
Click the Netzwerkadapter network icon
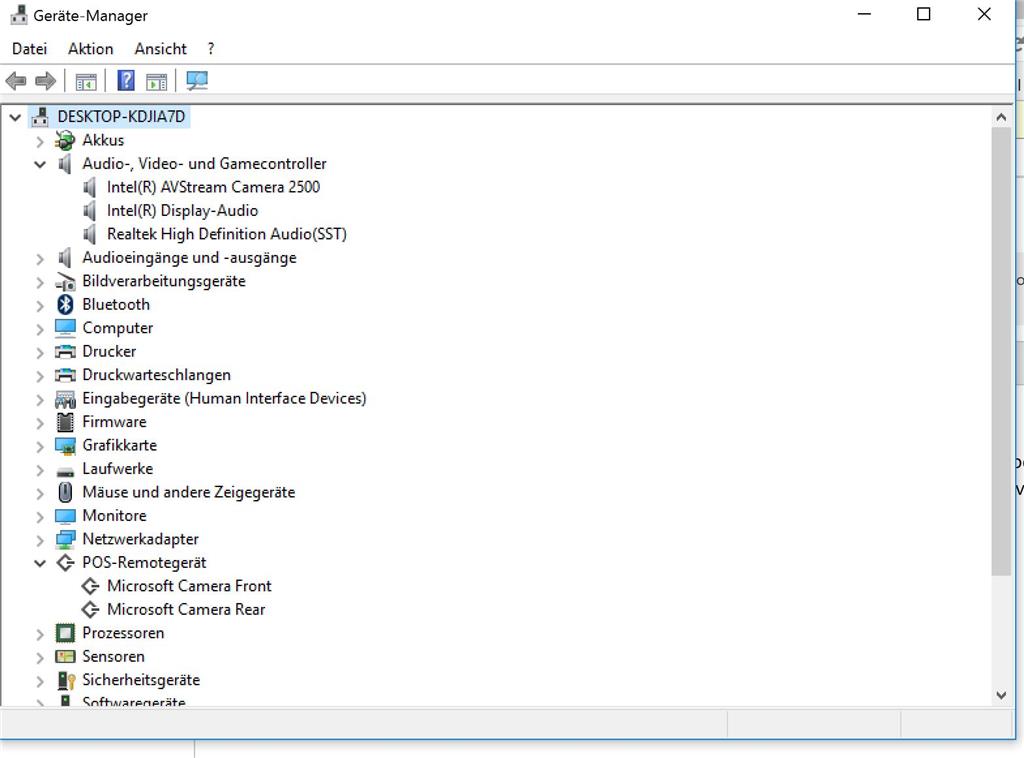click(65, 539)
